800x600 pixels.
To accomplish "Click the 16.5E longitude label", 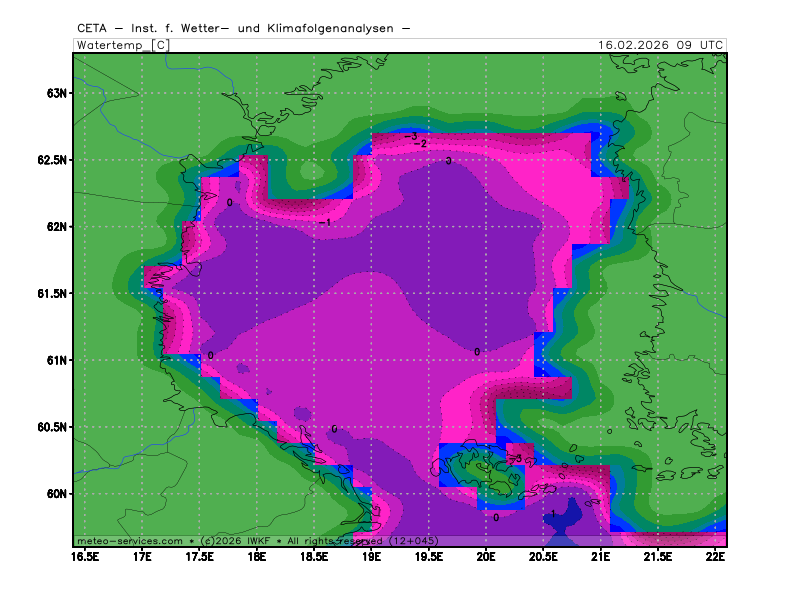I will click(x=85, y=556).
